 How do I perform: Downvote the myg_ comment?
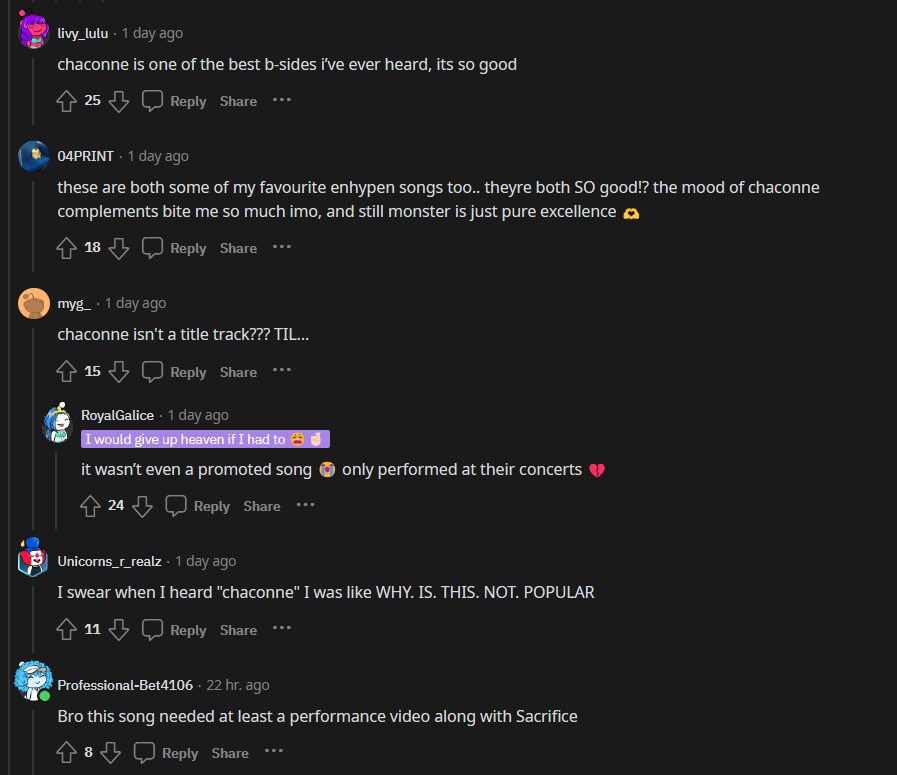tap(118, 372)
